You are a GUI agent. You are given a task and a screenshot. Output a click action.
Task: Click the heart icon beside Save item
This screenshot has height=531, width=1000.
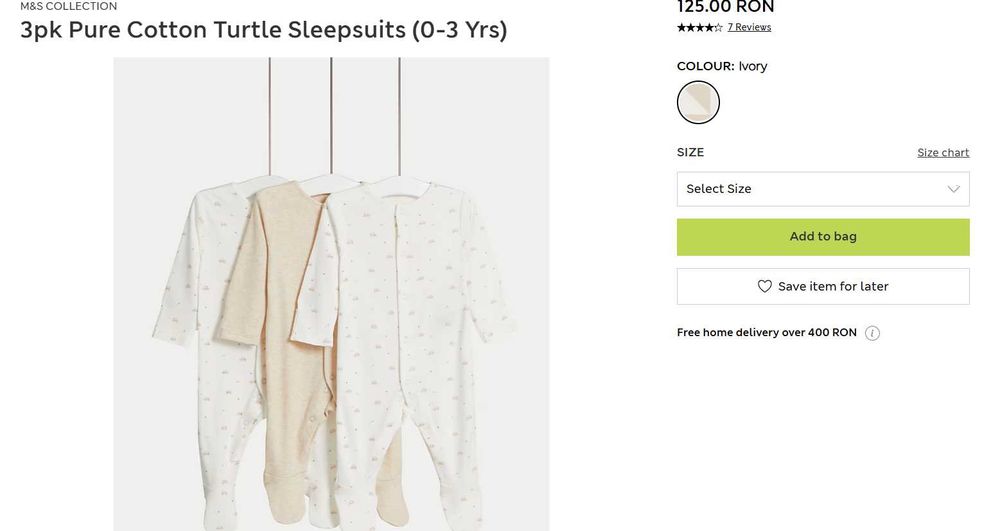point(765,286)
